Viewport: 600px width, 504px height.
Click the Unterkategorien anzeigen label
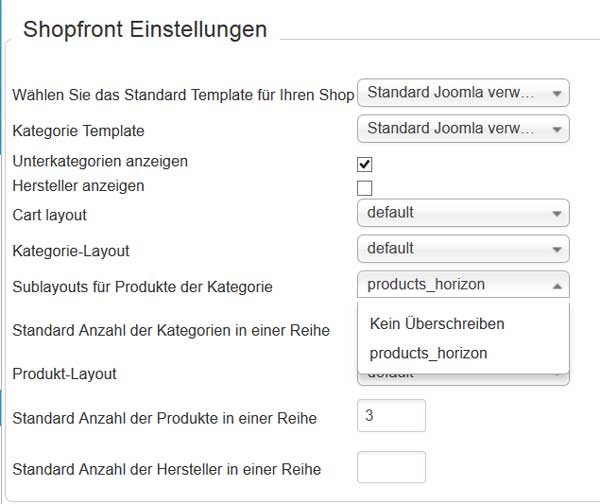pos(100,161)
